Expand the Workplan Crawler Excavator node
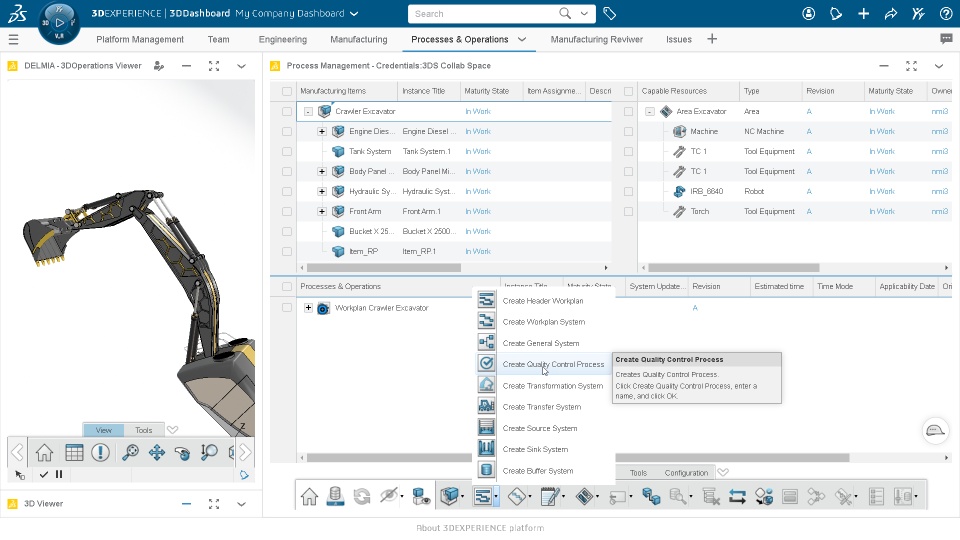960x540 pixels. point(308,307)
